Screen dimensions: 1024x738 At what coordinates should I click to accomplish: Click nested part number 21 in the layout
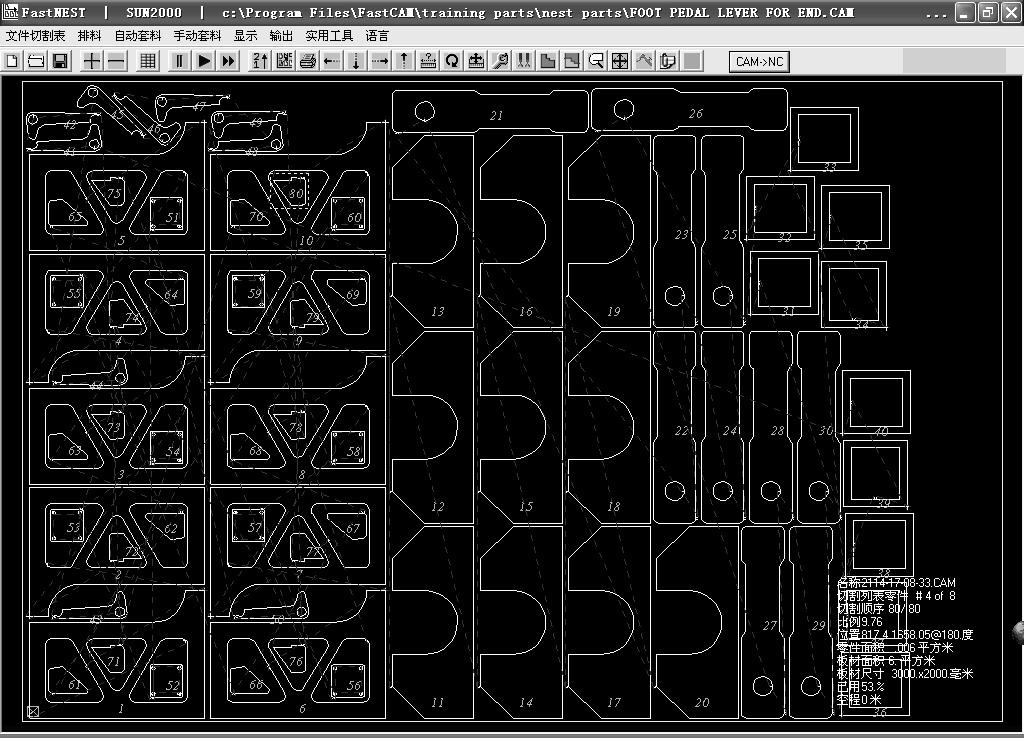496,115
